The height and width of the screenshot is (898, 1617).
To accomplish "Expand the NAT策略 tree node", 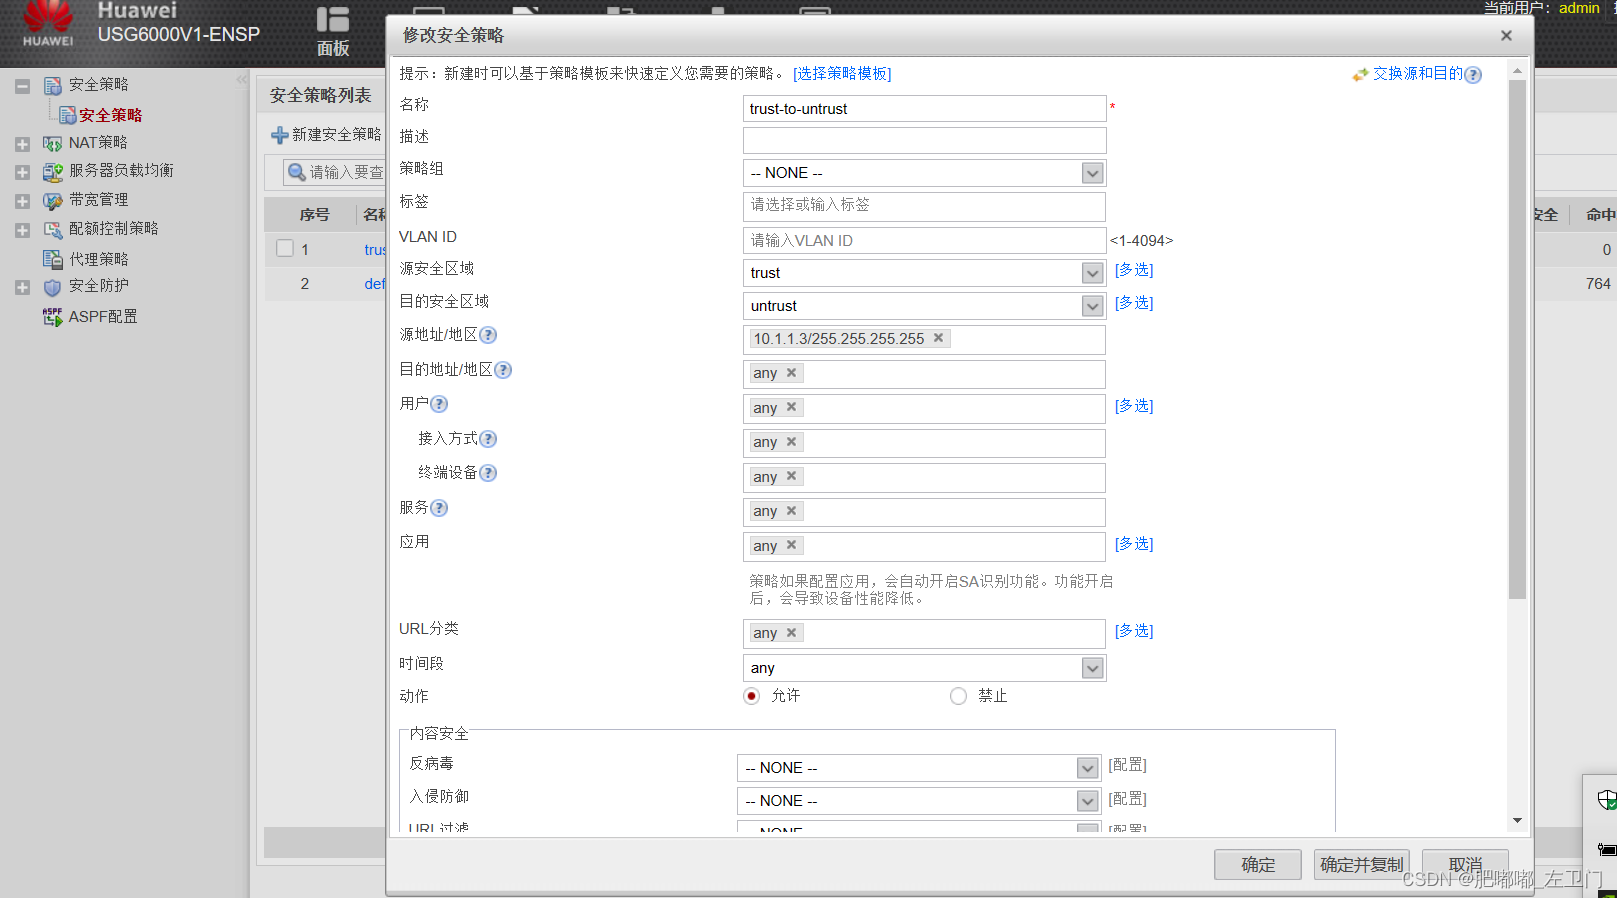I will pos(22,144).
